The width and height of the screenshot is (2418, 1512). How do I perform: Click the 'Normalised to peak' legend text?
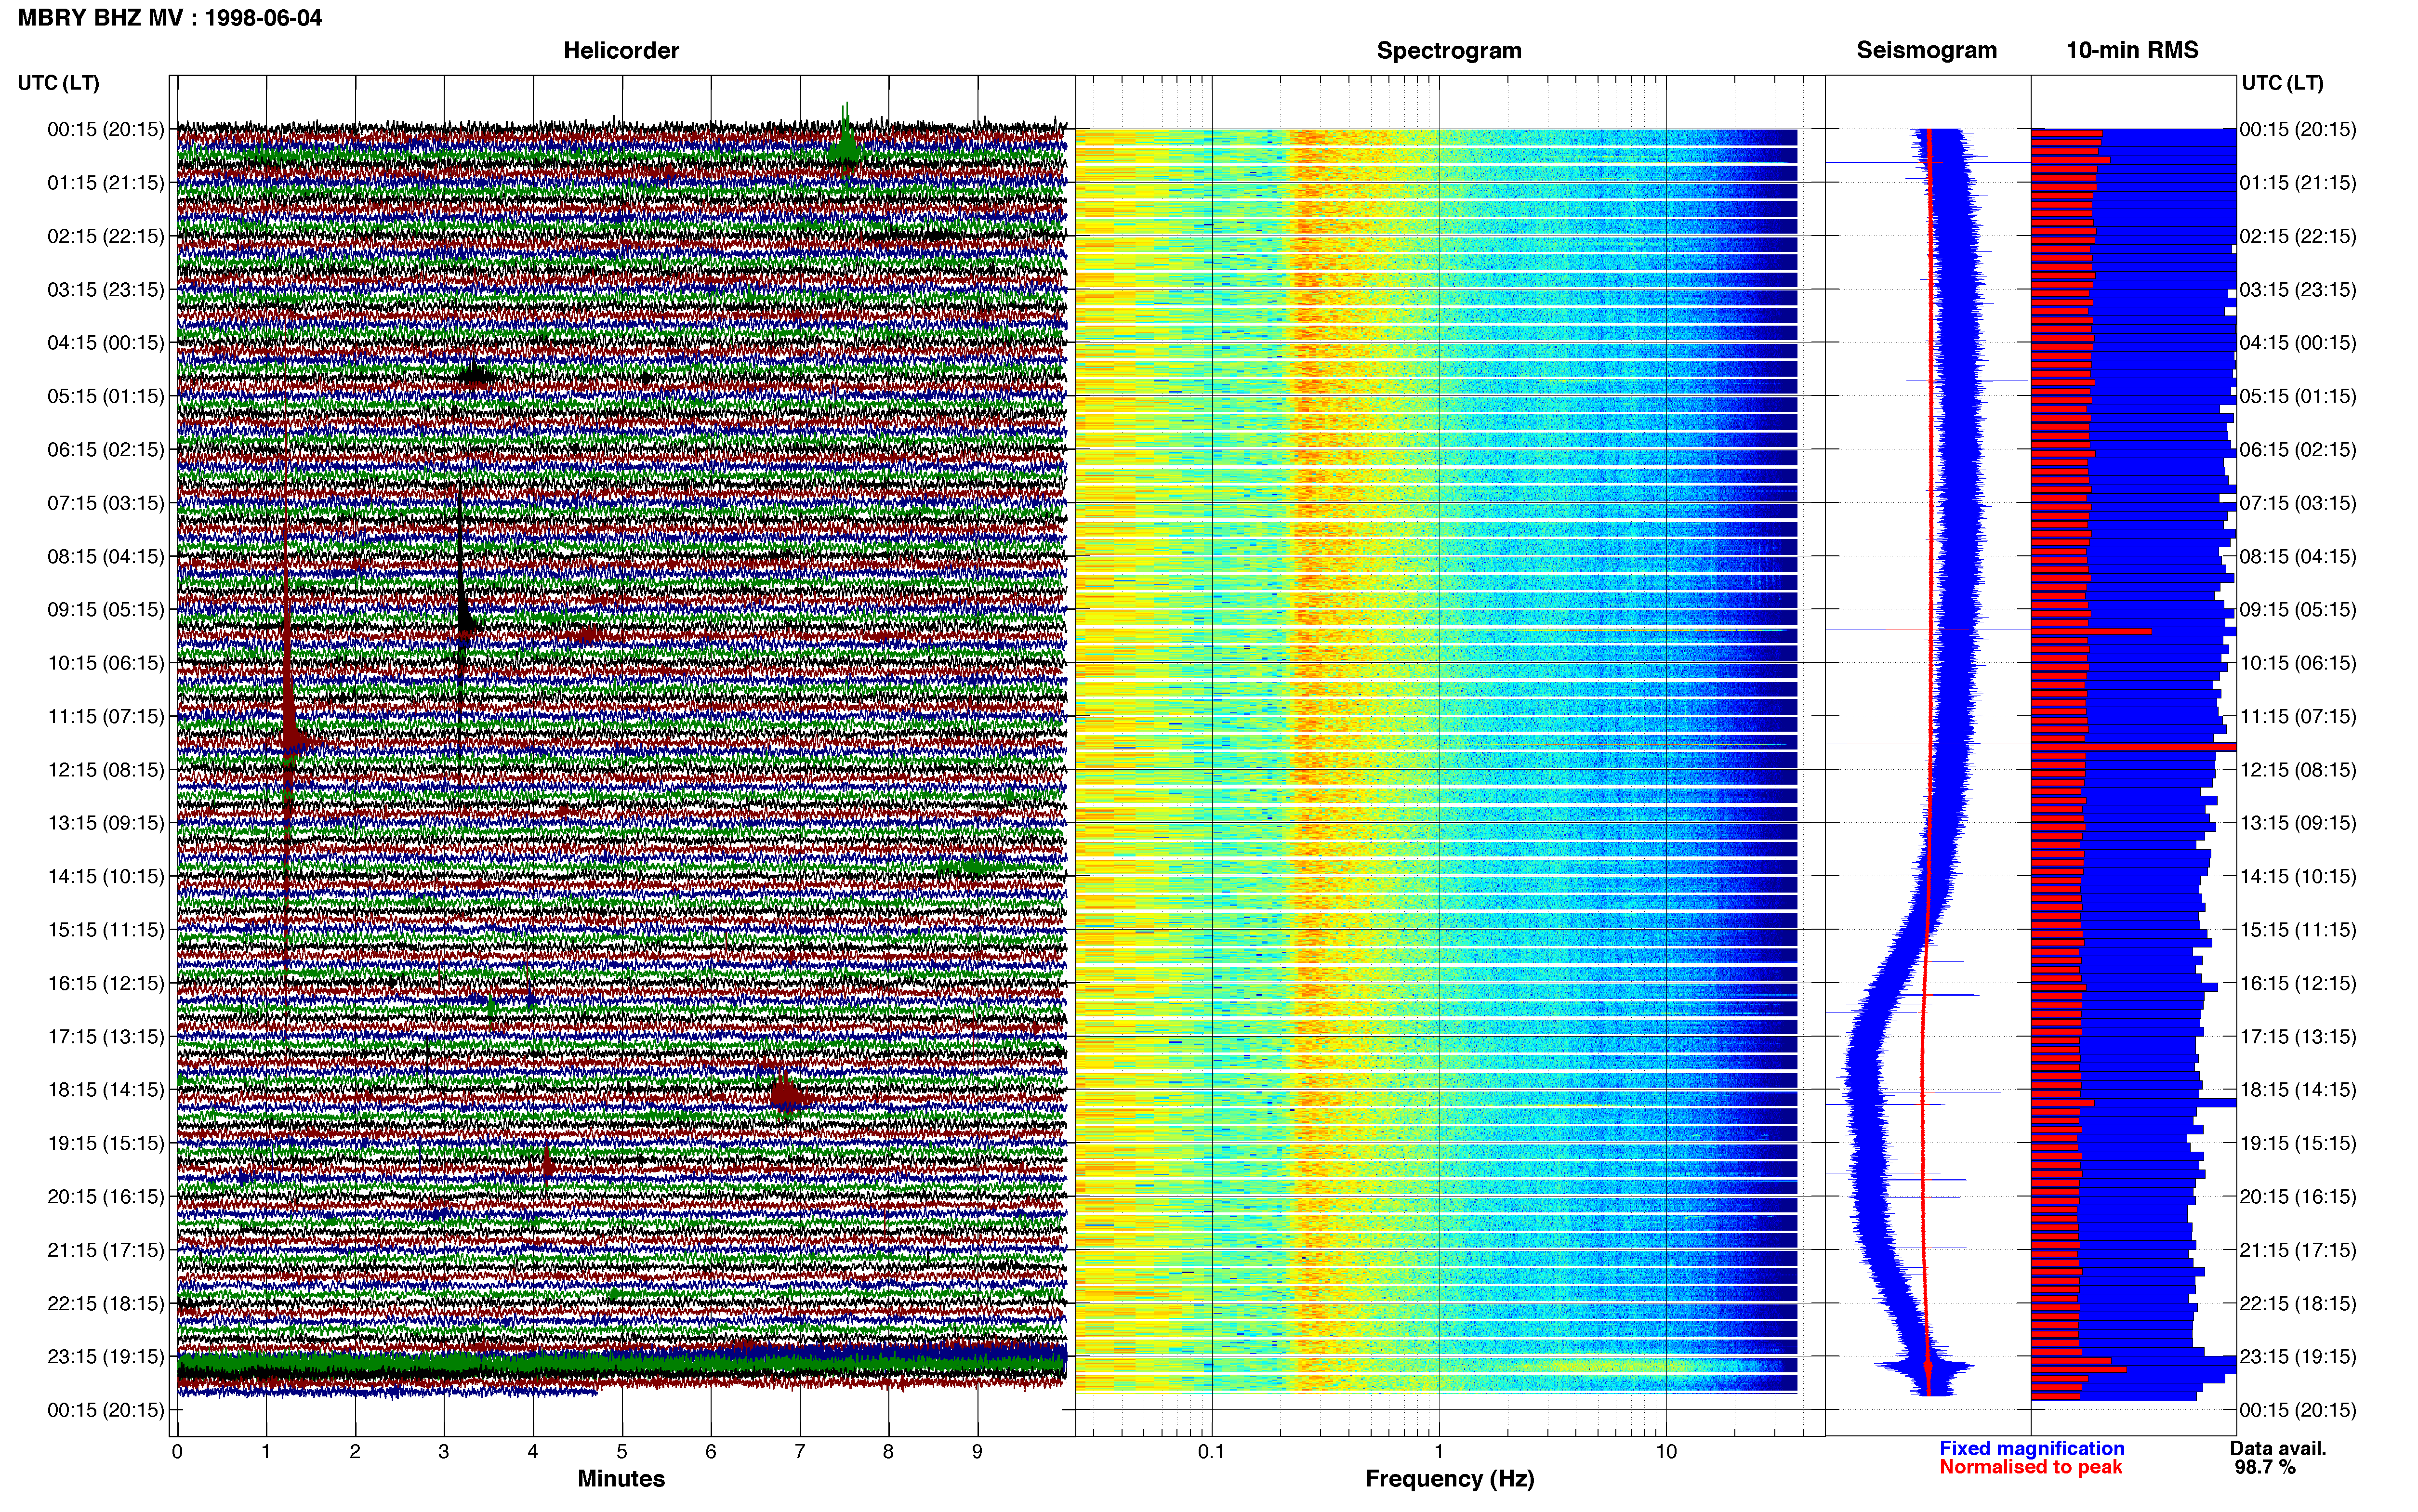[x=2030, y=1467]
